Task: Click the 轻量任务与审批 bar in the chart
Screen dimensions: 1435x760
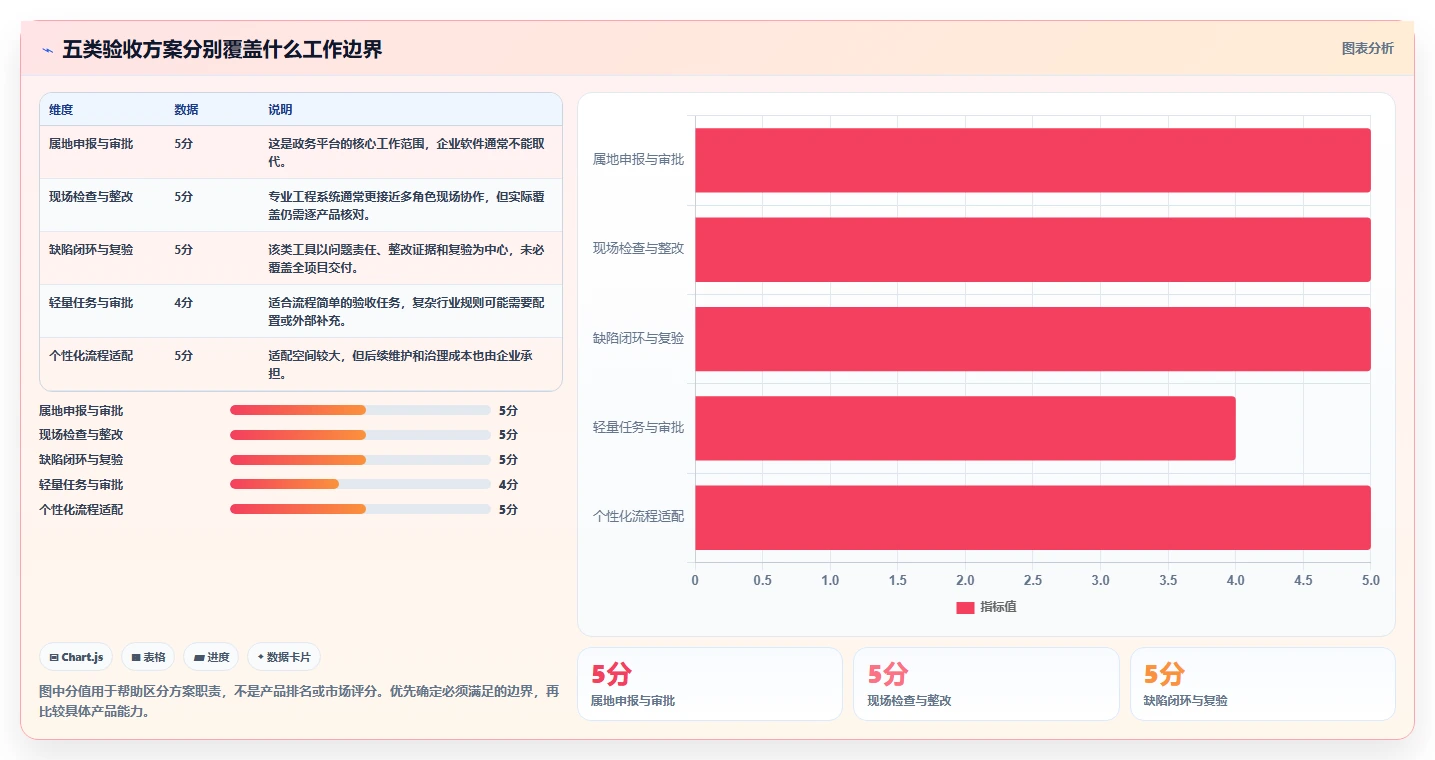Action: click(966, 428)
